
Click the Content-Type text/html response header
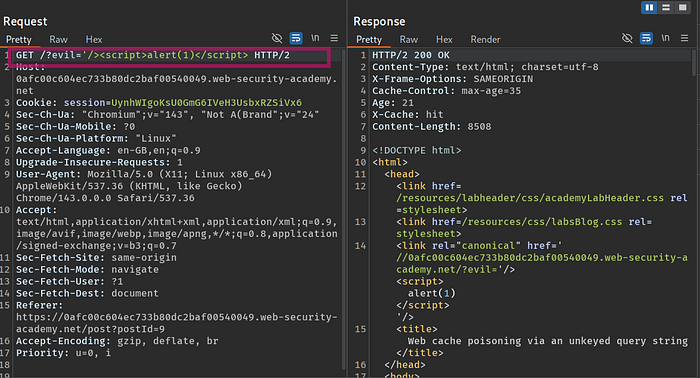485,67
